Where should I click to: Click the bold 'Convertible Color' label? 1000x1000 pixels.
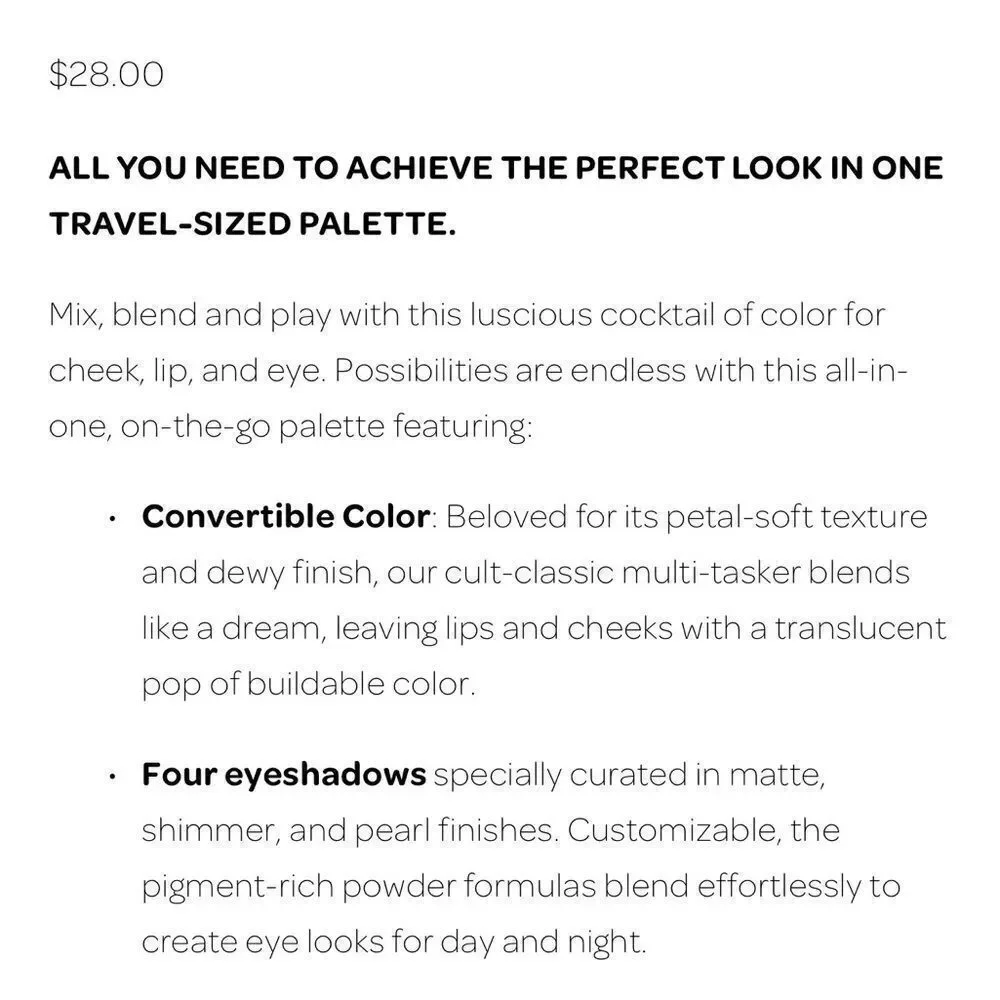click(286, 517)
